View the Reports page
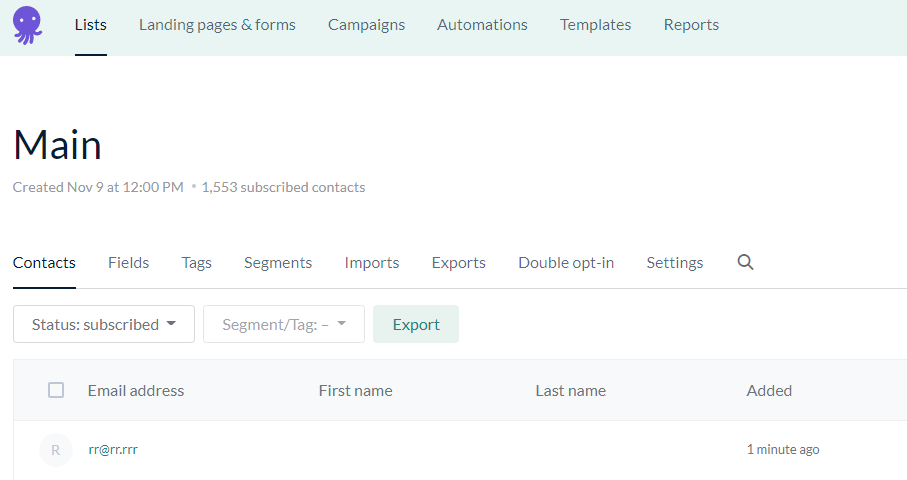The image size is (907, 480). pyautogui.click(x=691, y=25)
